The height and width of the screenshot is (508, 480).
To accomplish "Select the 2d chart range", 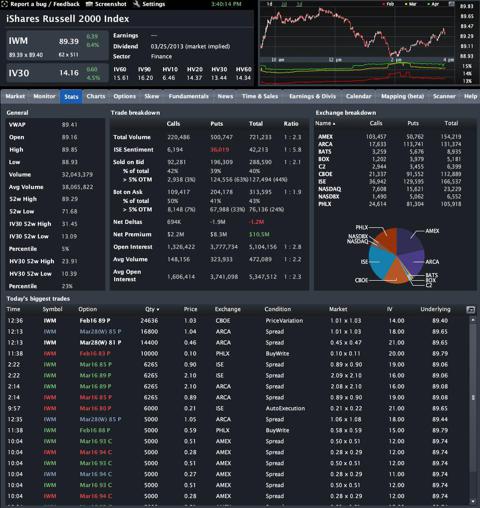I will coord(284,4).
